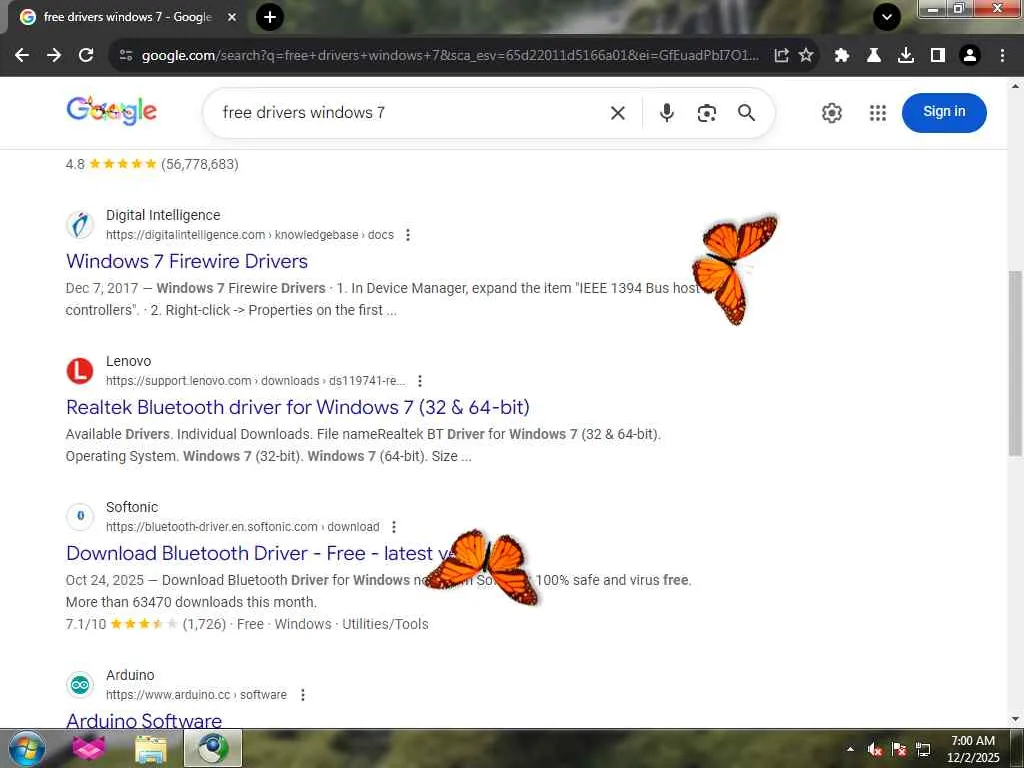The image size is (1024, 768).
Task: Open more options for Arduino result
Action: point(302,695)
